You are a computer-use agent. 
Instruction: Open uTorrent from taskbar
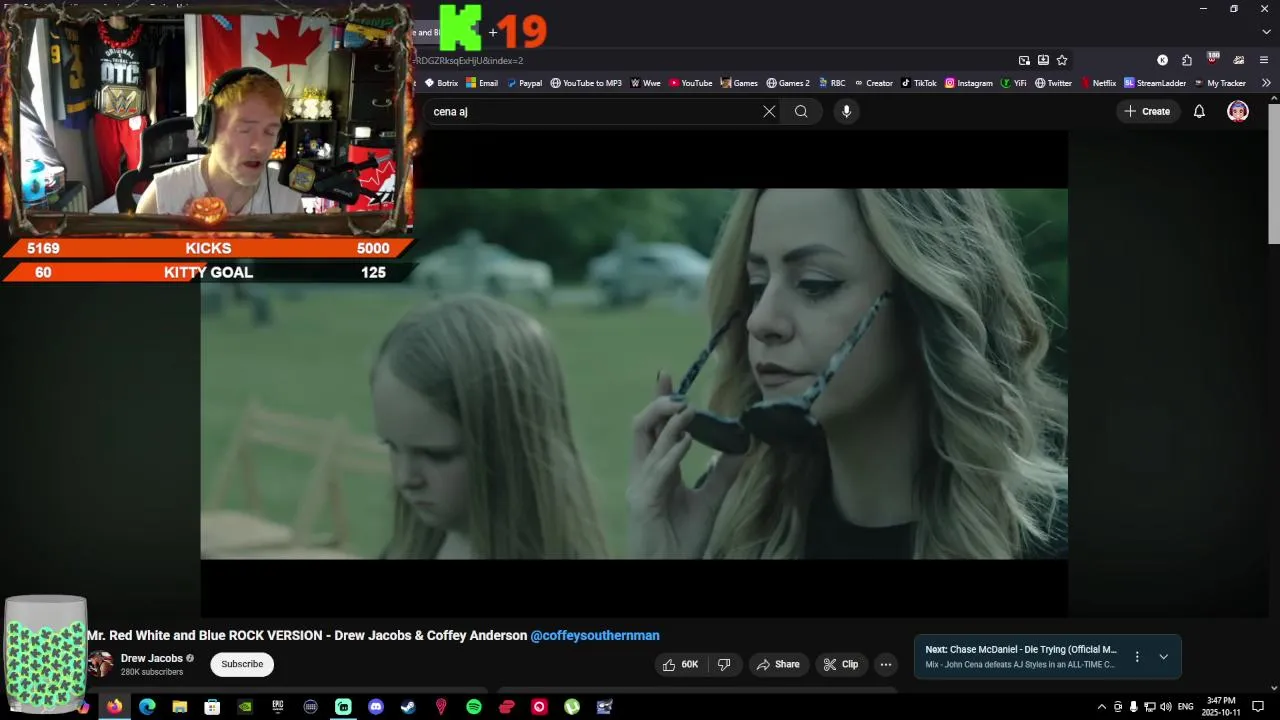572,707
